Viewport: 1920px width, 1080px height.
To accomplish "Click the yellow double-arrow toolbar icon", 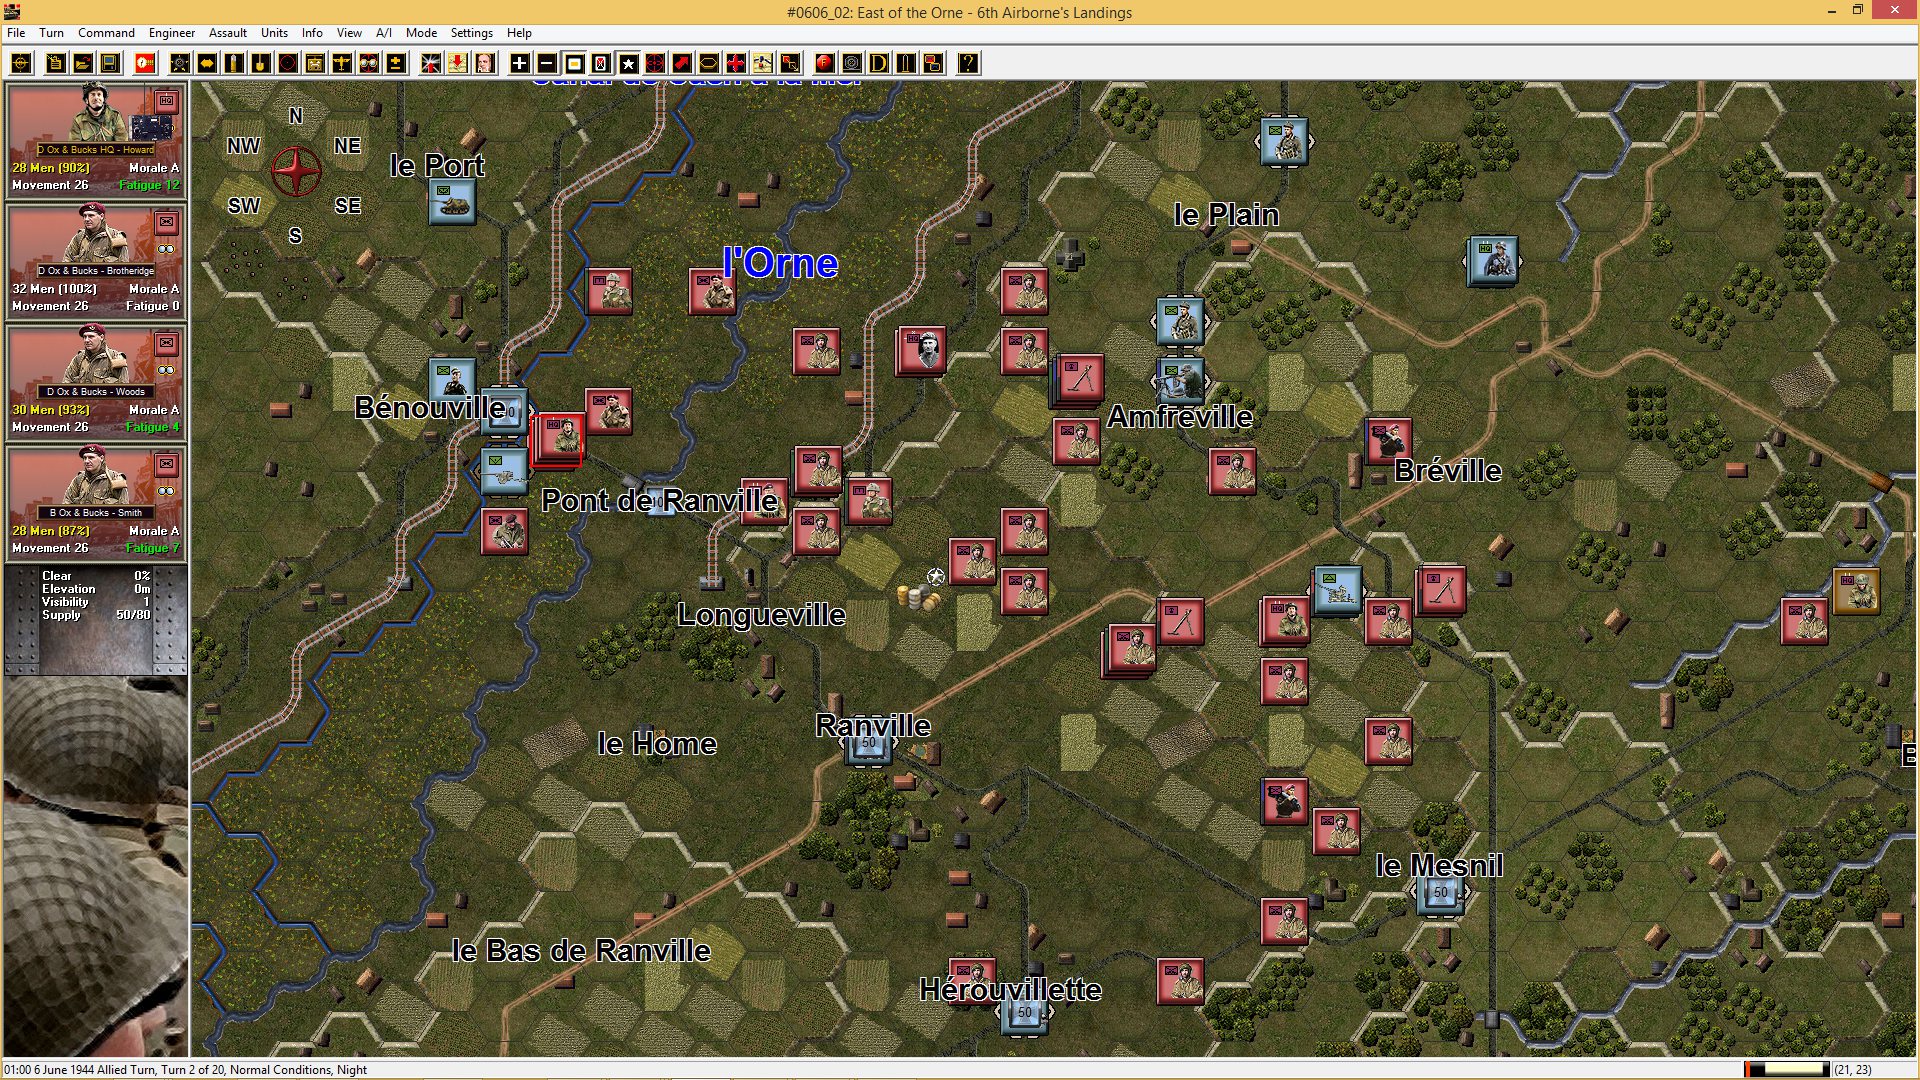I will [x=207, y=63].
